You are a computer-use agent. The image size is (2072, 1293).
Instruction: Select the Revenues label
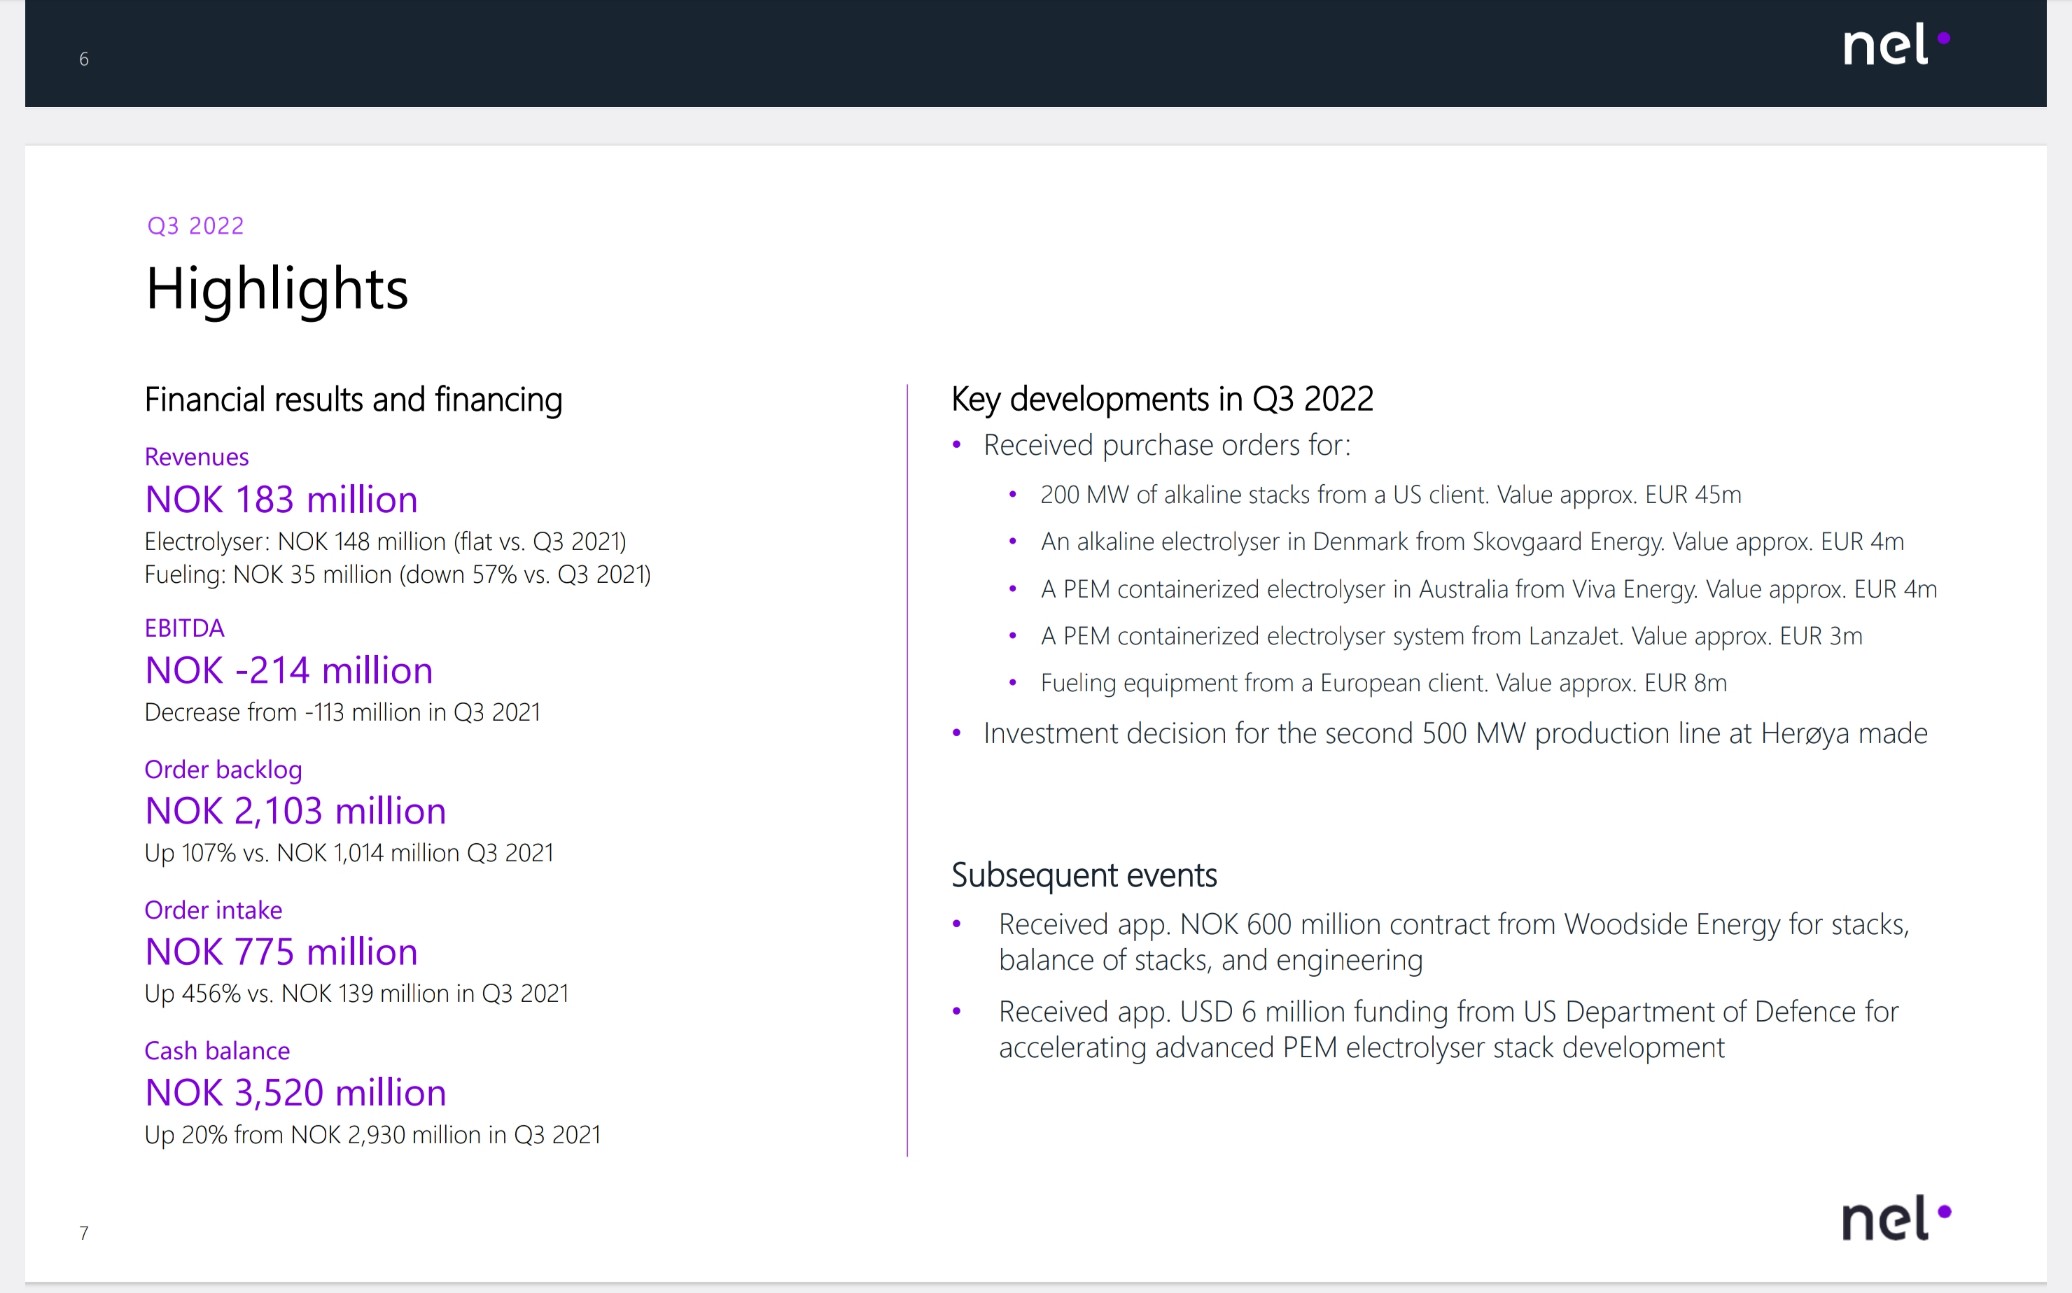tap(196, 457)
